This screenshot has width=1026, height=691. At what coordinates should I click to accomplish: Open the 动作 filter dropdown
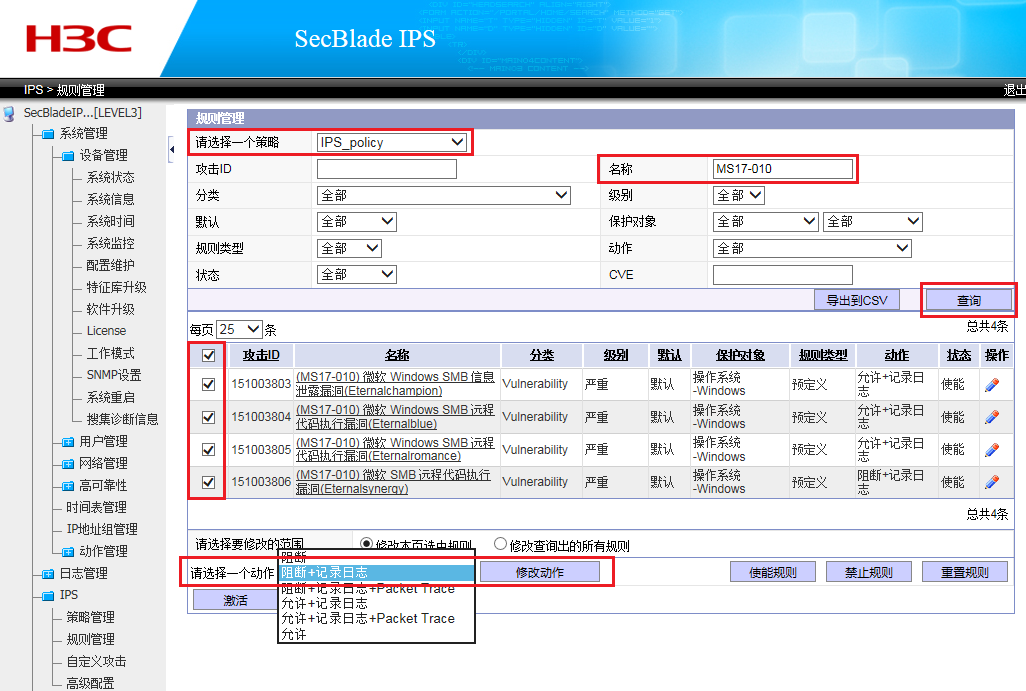[812, 248]
